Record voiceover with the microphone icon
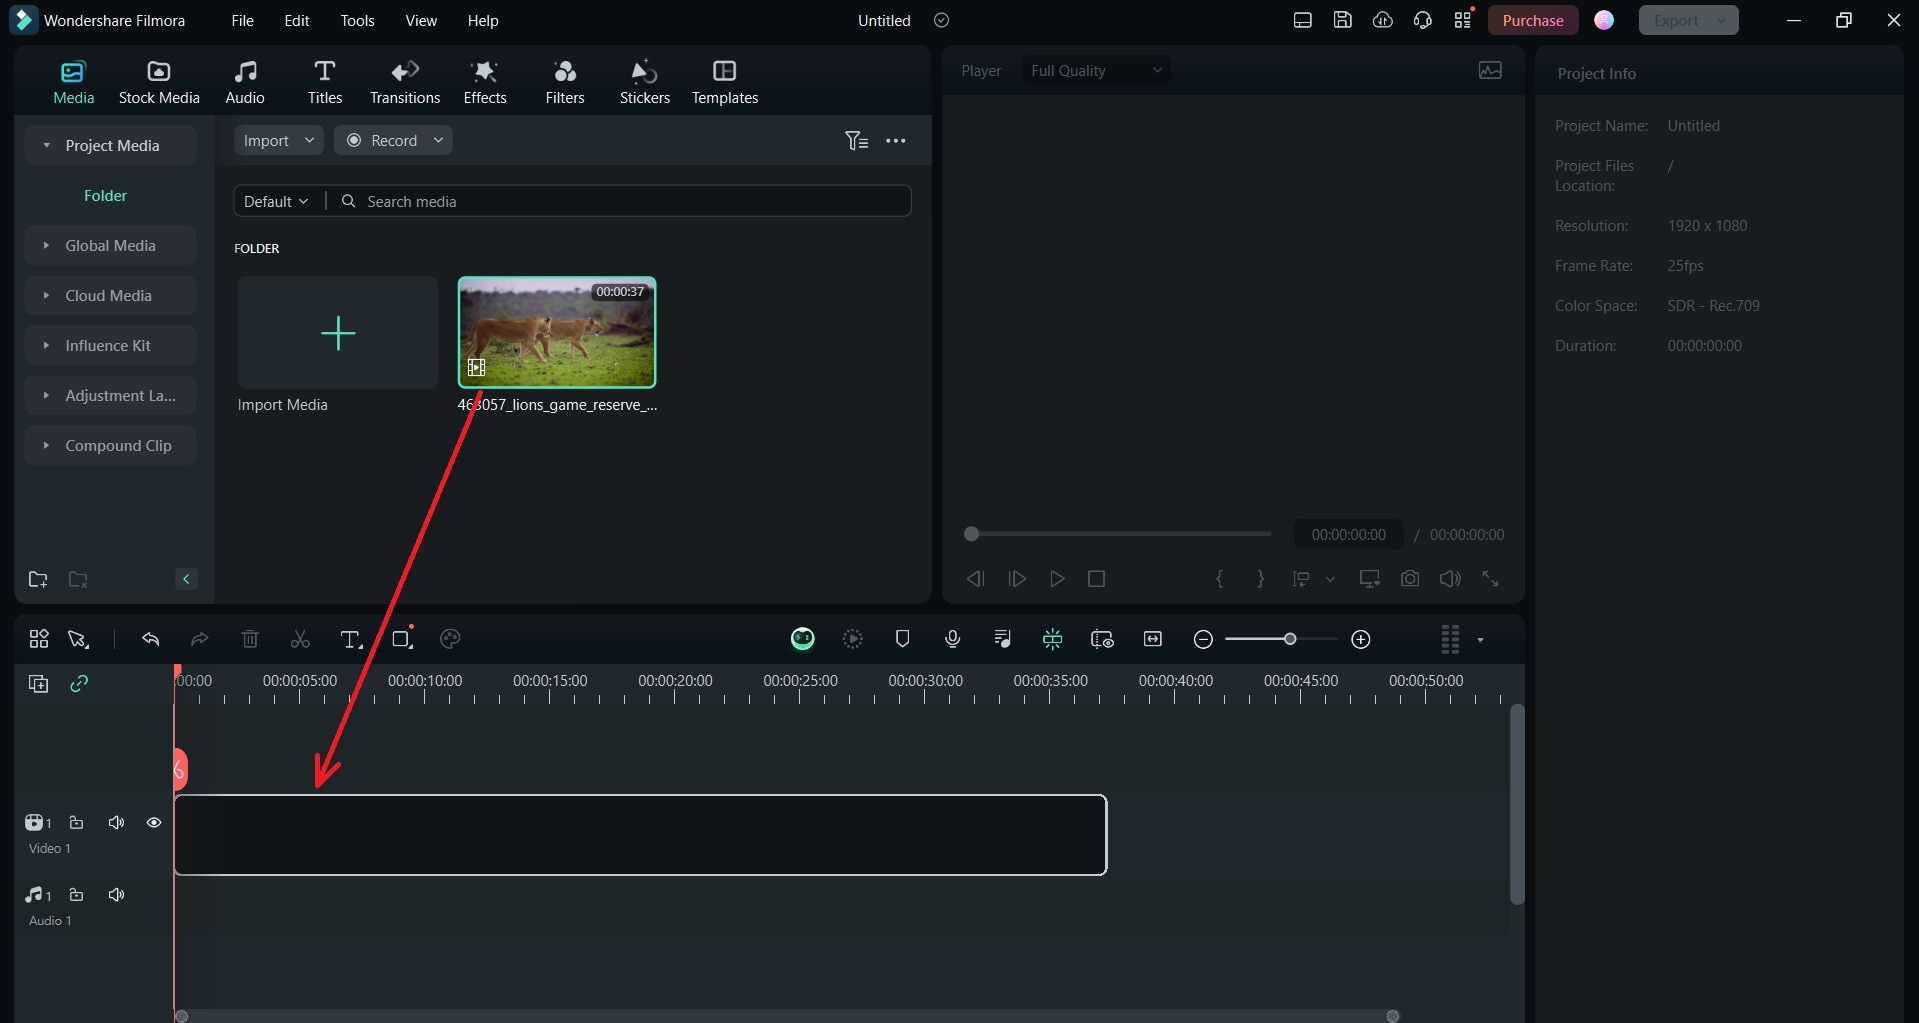Image resolution: width=1919 pixels, height=1023 pixels. point(952,639)
